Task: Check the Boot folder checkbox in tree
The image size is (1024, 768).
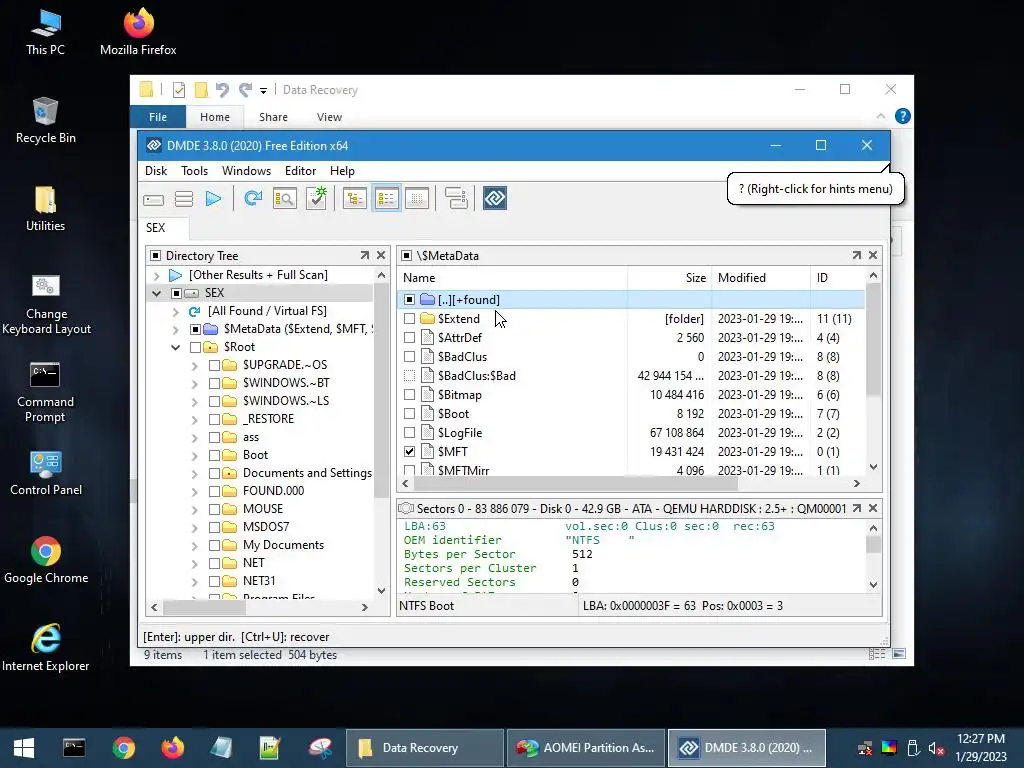Action: coord(214,455)
